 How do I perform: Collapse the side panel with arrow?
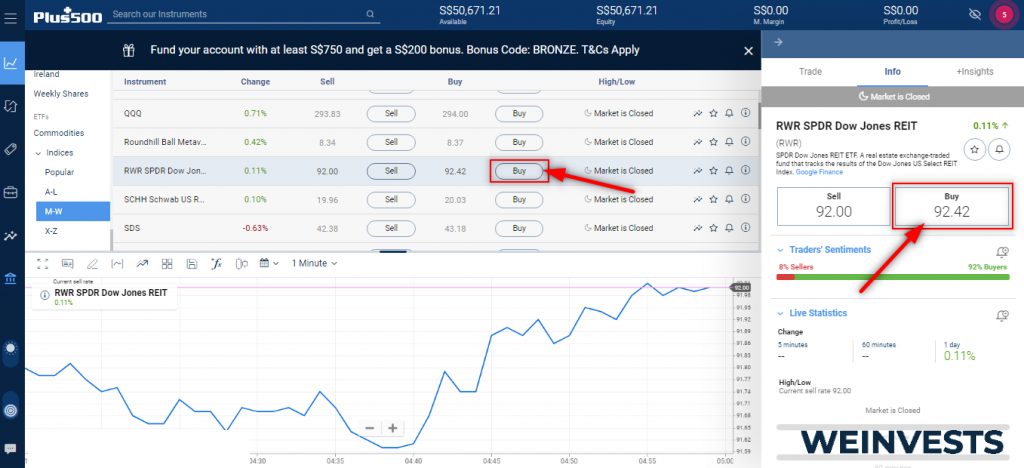778,42
